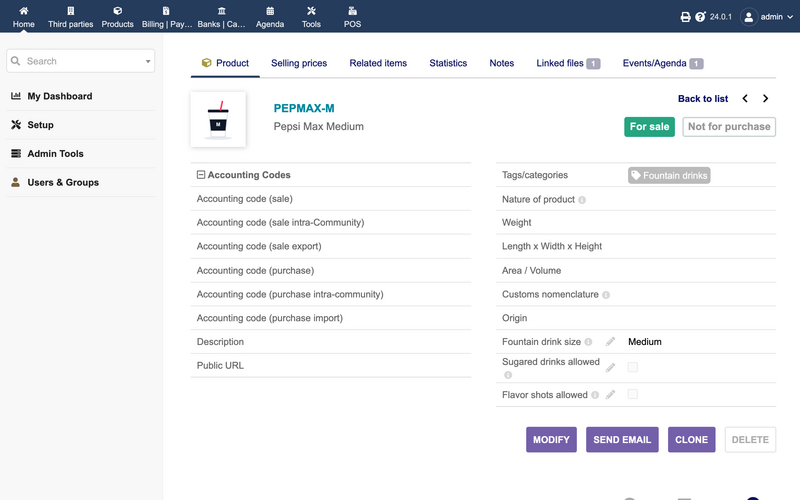Open My Dashboard in sidebar
800x500 pixels.
coord(60,96)
